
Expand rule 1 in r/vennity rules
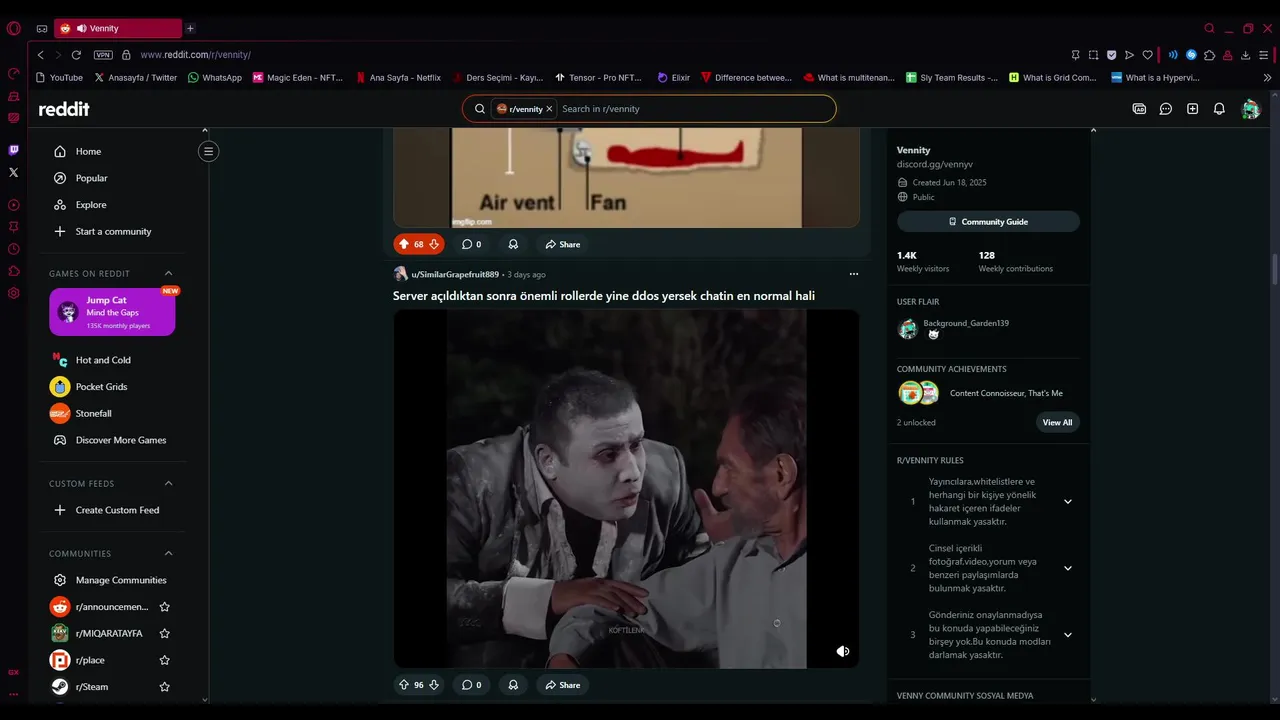pyautogui.click(x=1067, y=501)
